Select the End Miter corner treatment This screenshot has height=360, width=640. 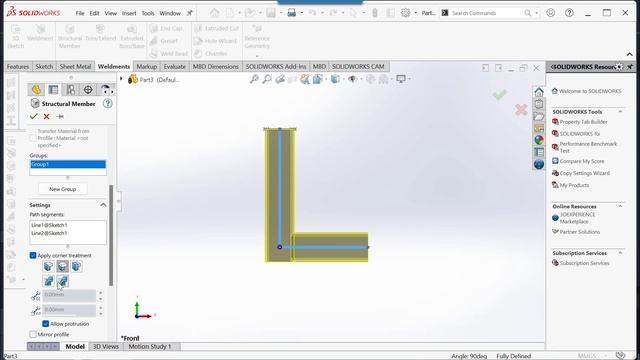pyautogui.click(x=48, y=267)
